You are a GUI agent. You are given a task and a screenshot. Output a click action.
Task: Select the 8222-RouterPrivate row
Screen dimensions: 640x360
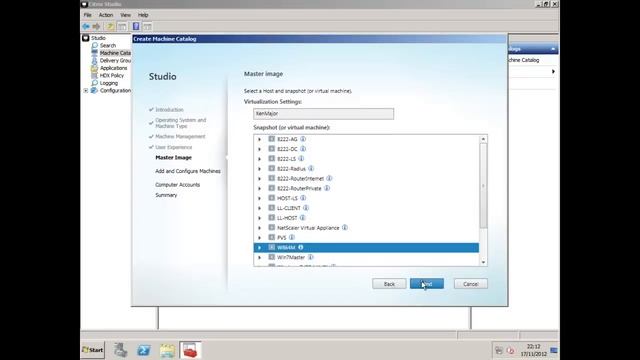(x=366, y=188)
